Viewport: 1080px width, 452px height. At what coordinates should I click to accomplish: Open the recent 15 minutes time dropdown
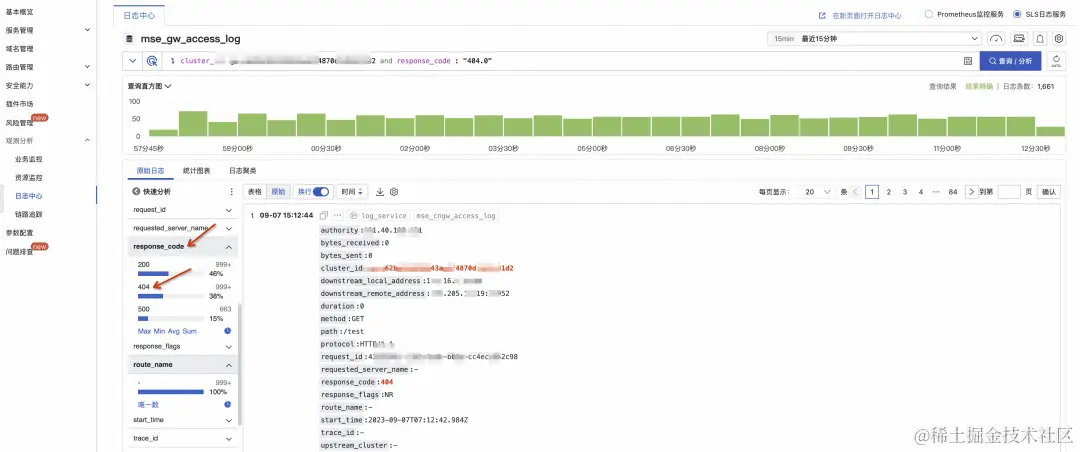point(875,39)
